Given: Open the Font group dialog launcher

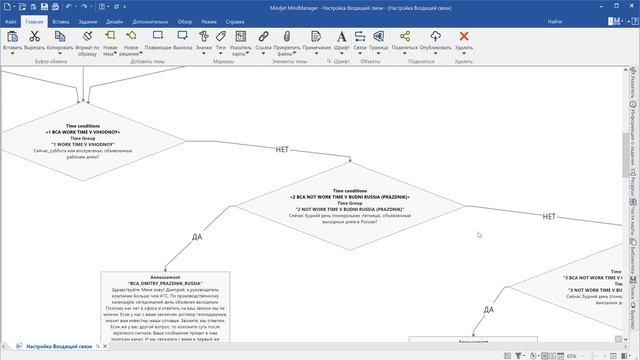Looking at the screenshot, I should coord(329,61).
